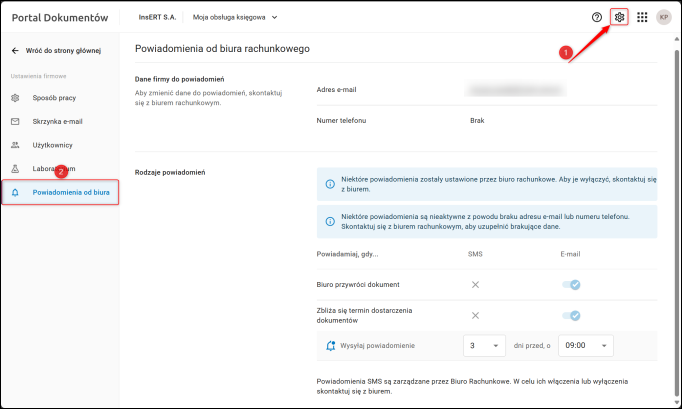Click the Laboratorium flask icon
Screen dimensions: 682x409
15,169
